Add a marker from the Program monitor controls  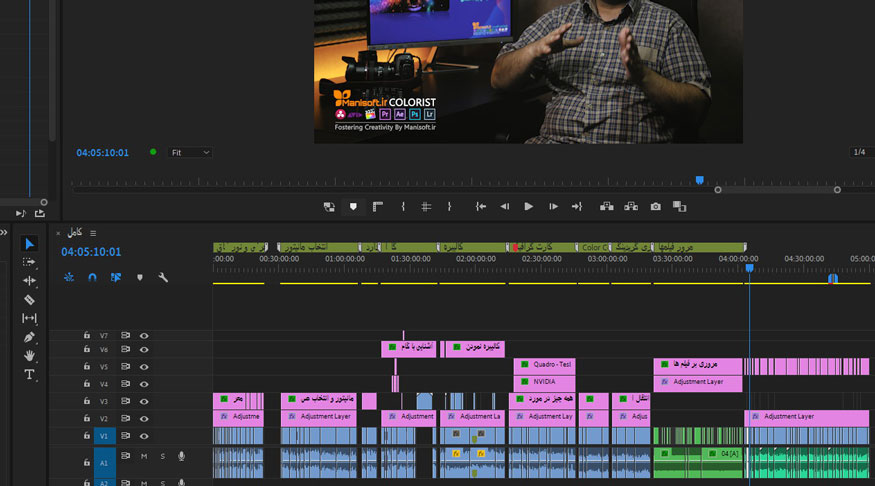(x=353, y=207)
